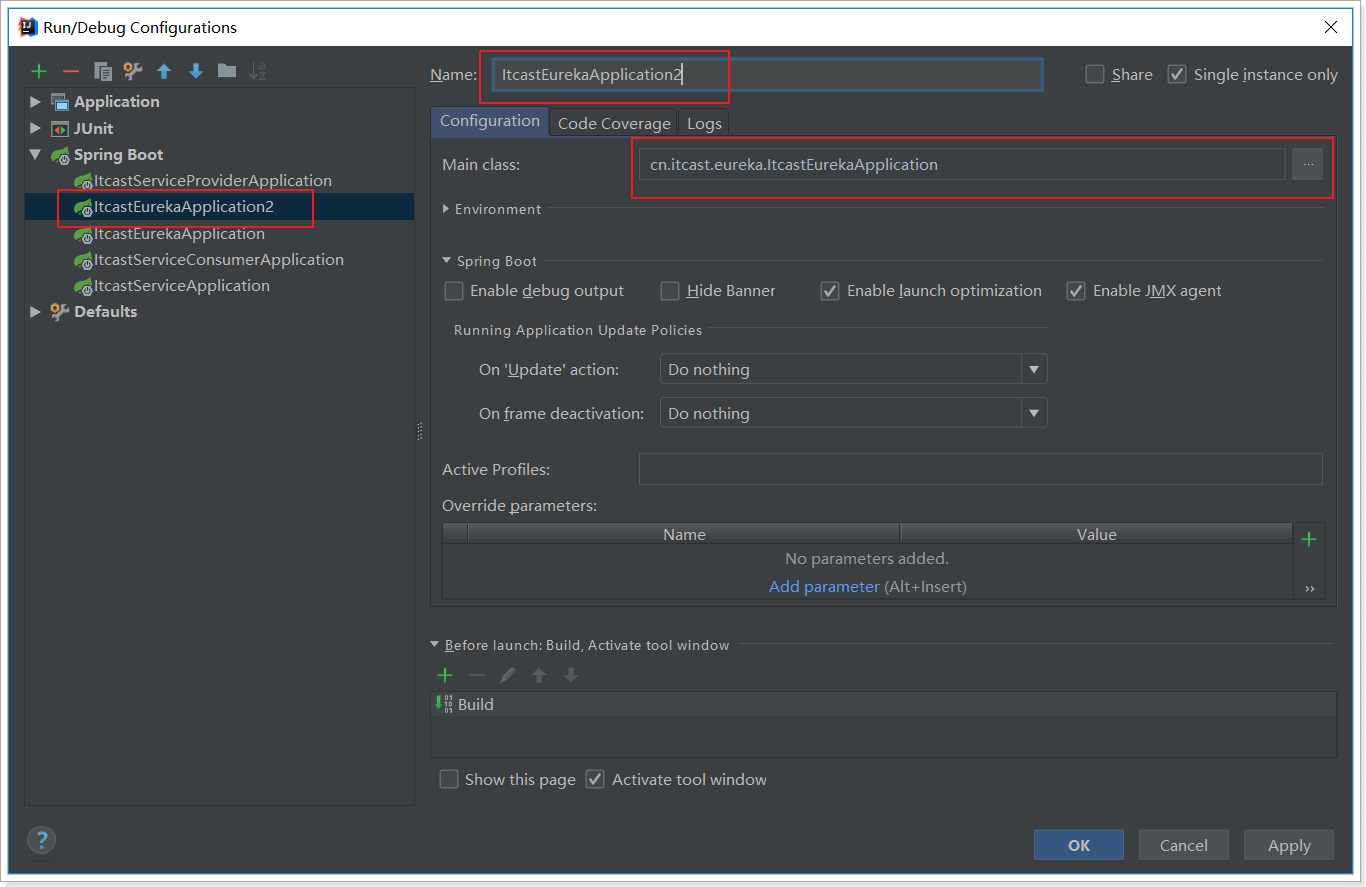Uncheck Activate tool window
Image resolution: width=1366 pixels, height=887 pixels.
[595, 779]
